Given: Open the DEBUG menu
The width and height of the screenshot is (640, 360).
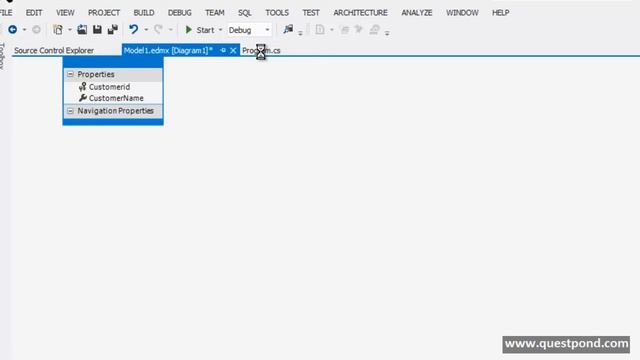Looking at the screenshot, I should click(x=180, y=13).
